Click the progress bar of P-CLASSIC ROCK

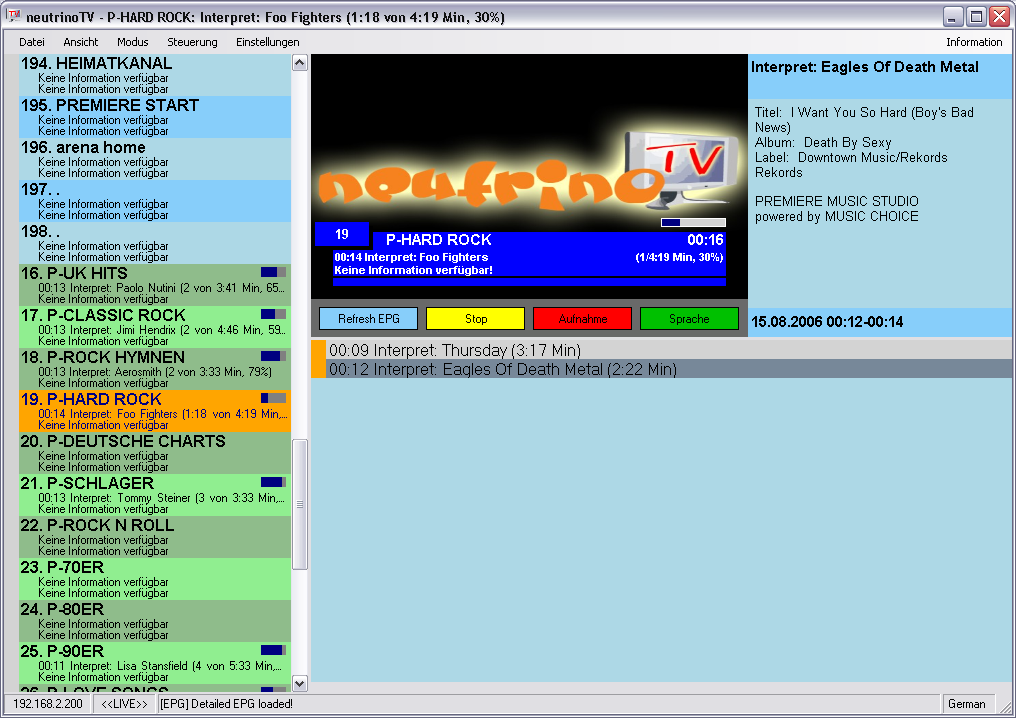tap(273, 314)
